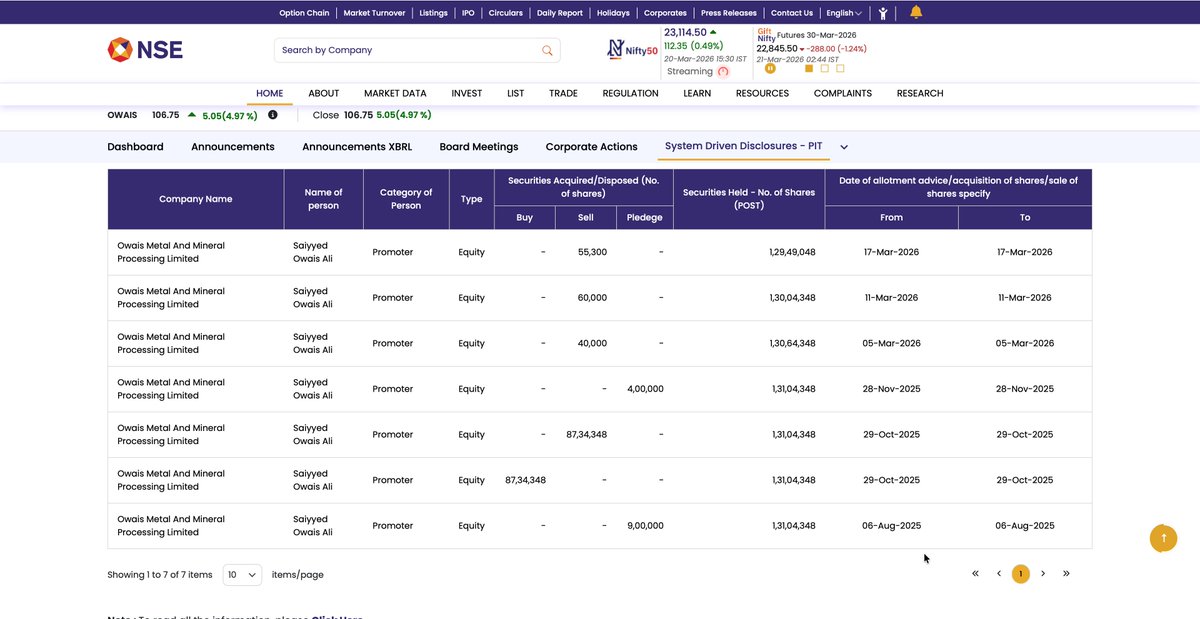The width and height of the screenshot is (1200, 619).
Task: Open IPO link in top bar
Action: 468,13
